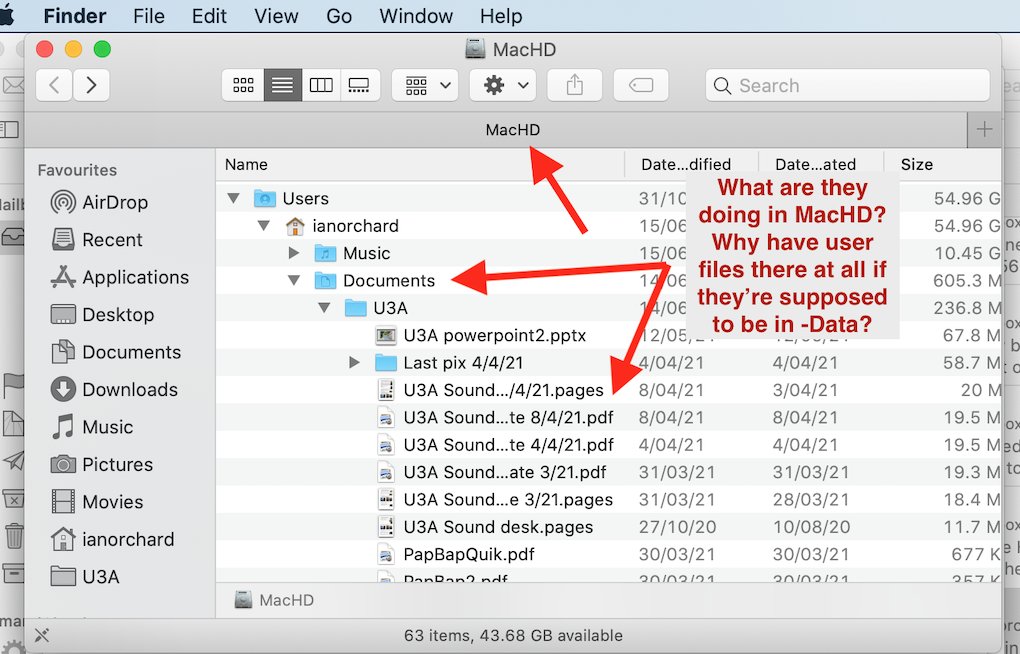Open AirDrop in the sidebar
Screen dimensions: 1020x654
(100, 202)
